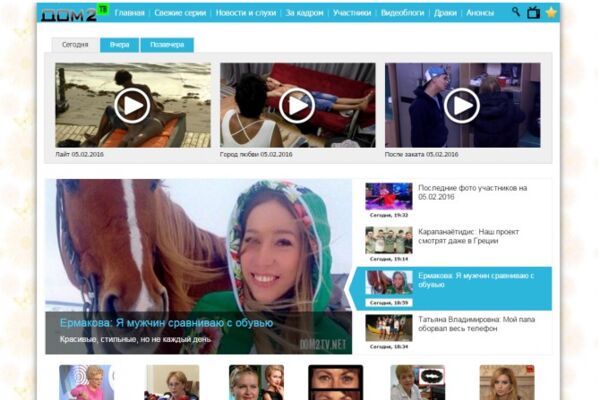Switch to the Позавчера tab

coord(167,45)
